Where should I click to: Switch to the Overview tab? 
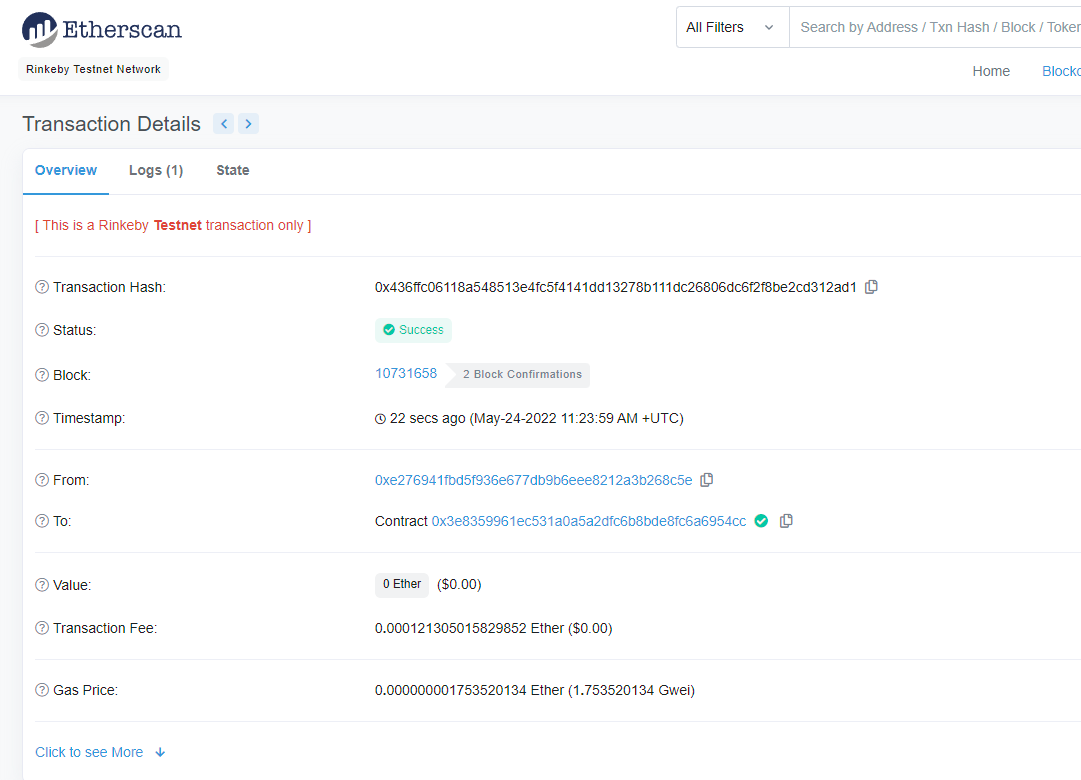pyautogui.click(x=66, y=170)
